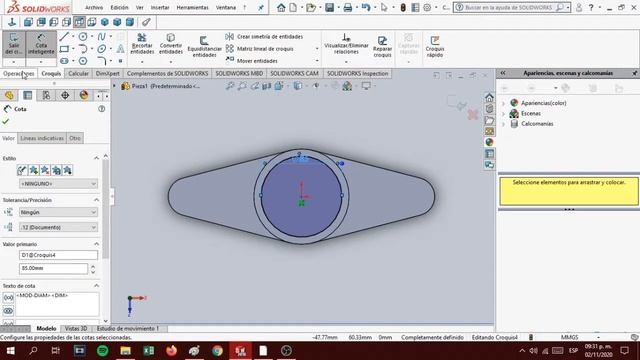Click the Print icon in the top toolbar
Screen dimensions: 640x360
tap(347, 7)
